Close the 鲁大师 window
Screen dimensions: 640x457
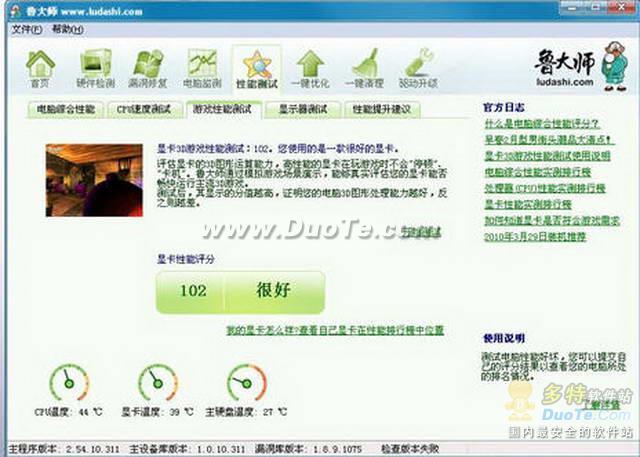click(x=623, y=7)
